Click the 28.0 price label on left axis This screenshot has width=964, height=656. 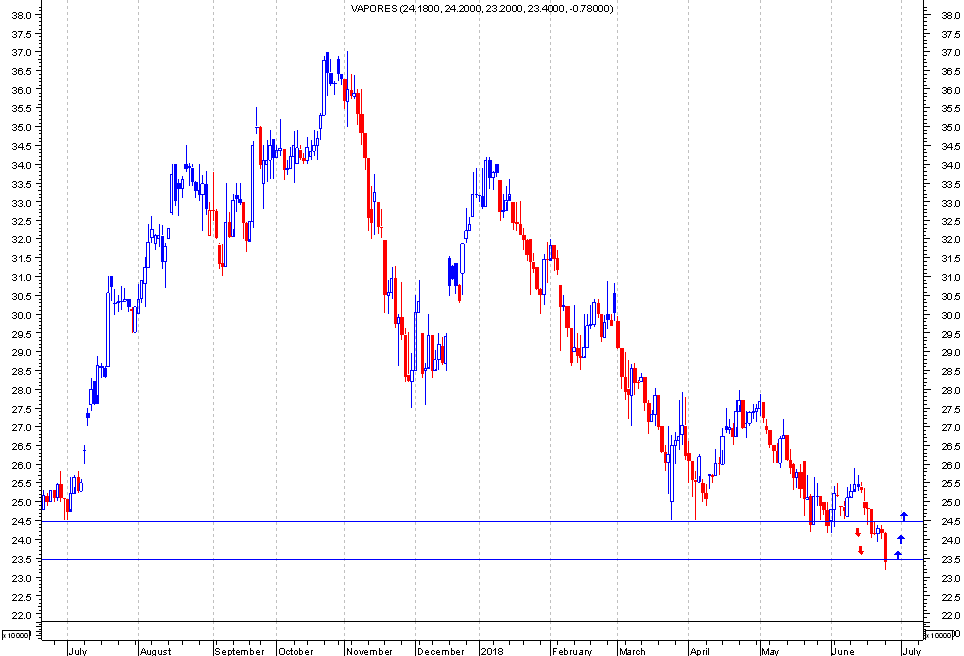click(22, 390)
